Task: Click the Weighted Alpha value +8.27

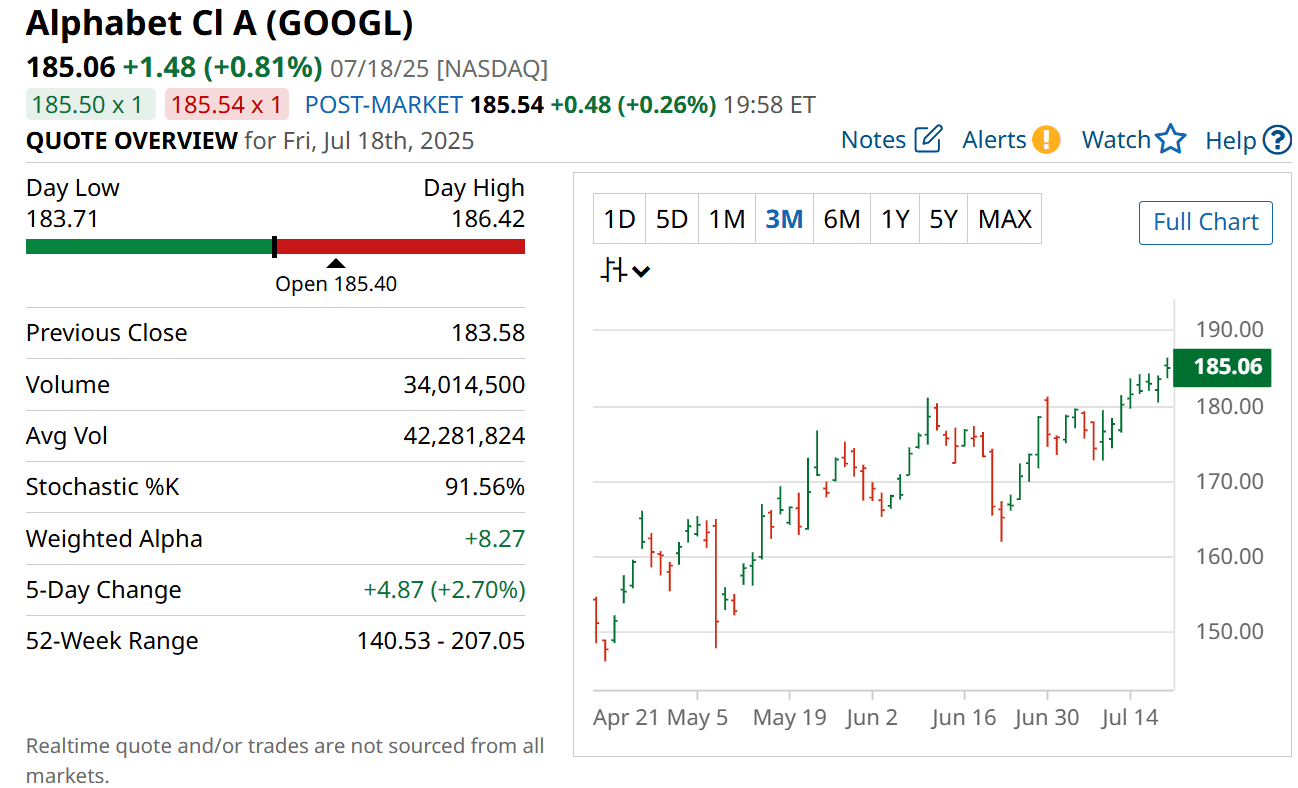Action: (x=495, y=539)
